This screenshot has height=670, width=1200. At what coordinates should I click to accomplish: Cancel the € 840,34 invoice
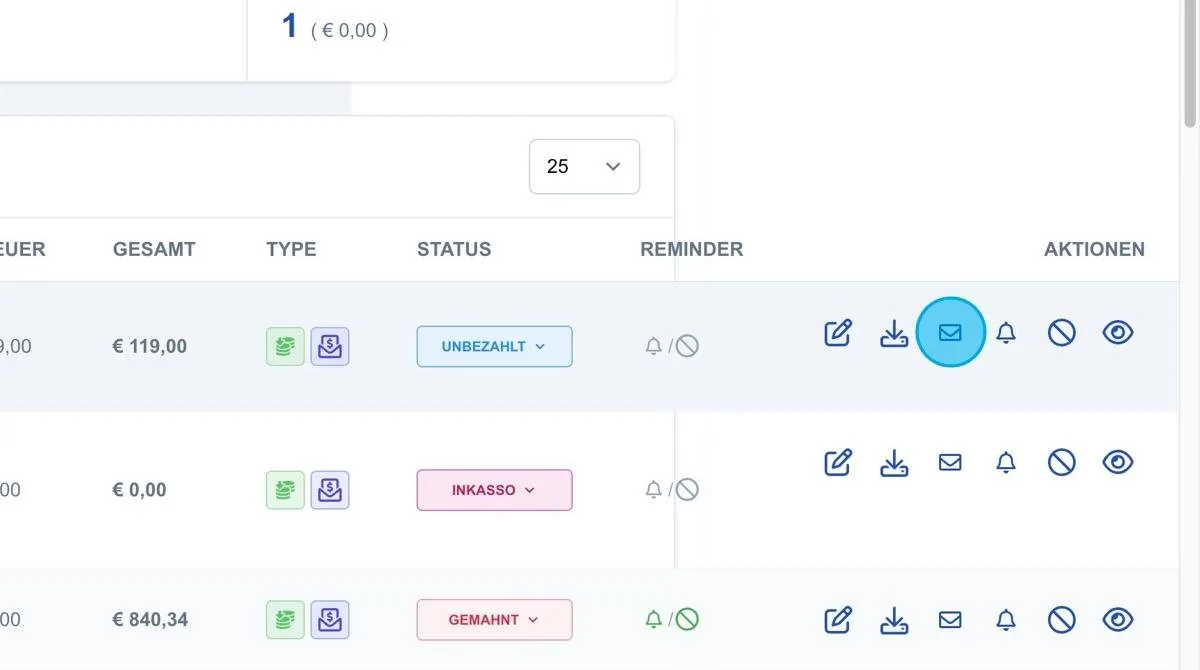click(x=1062, y=620)
